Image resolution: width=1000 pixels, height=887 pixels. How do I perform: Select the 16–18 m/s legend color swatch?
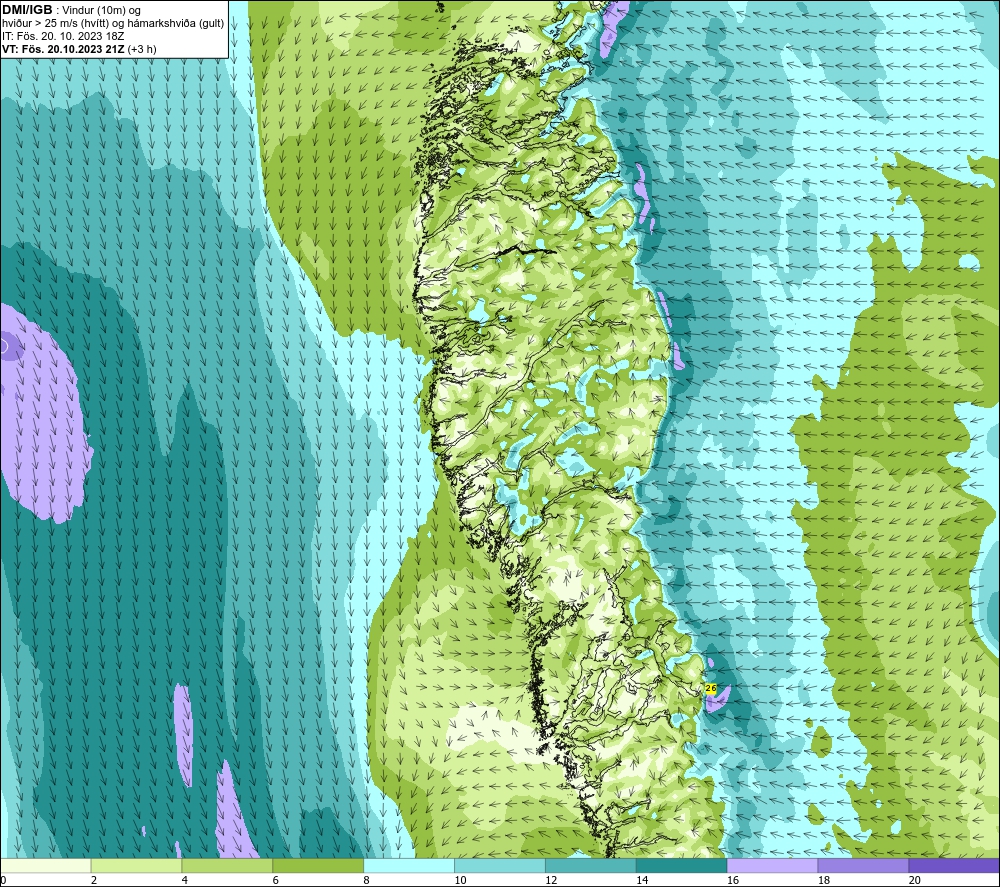click(772, 865)
